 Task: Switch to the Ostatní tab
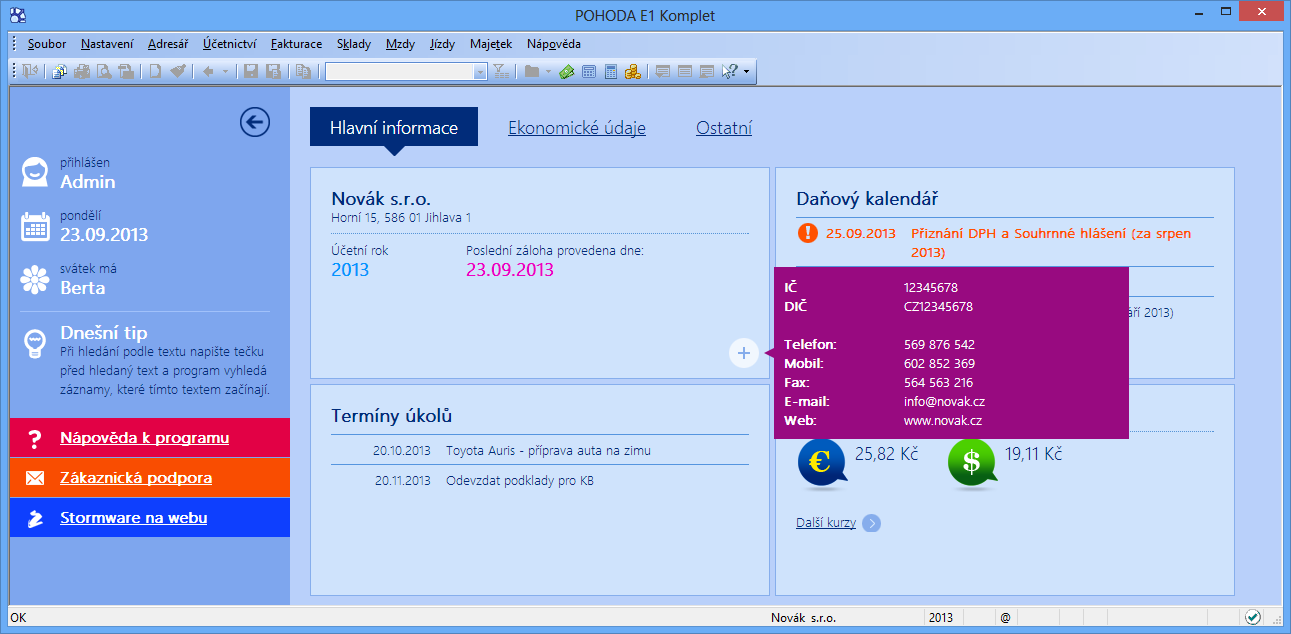pyautogui.click(x=724, y=127)
